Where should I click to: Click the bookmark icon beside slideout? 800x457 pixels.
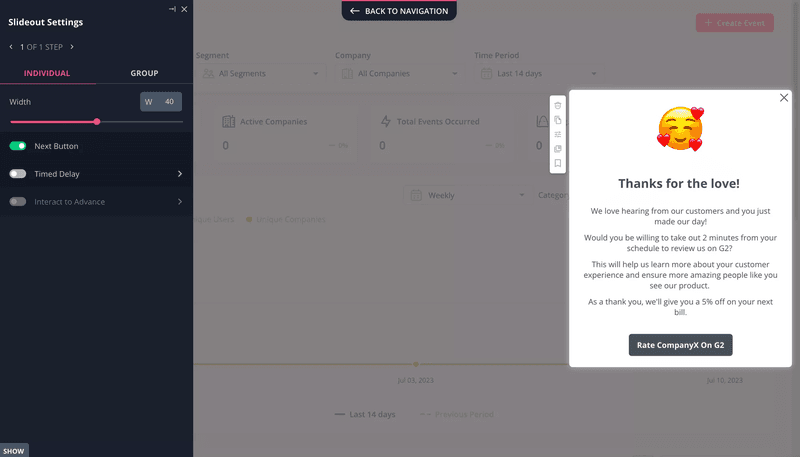[558, 163]
